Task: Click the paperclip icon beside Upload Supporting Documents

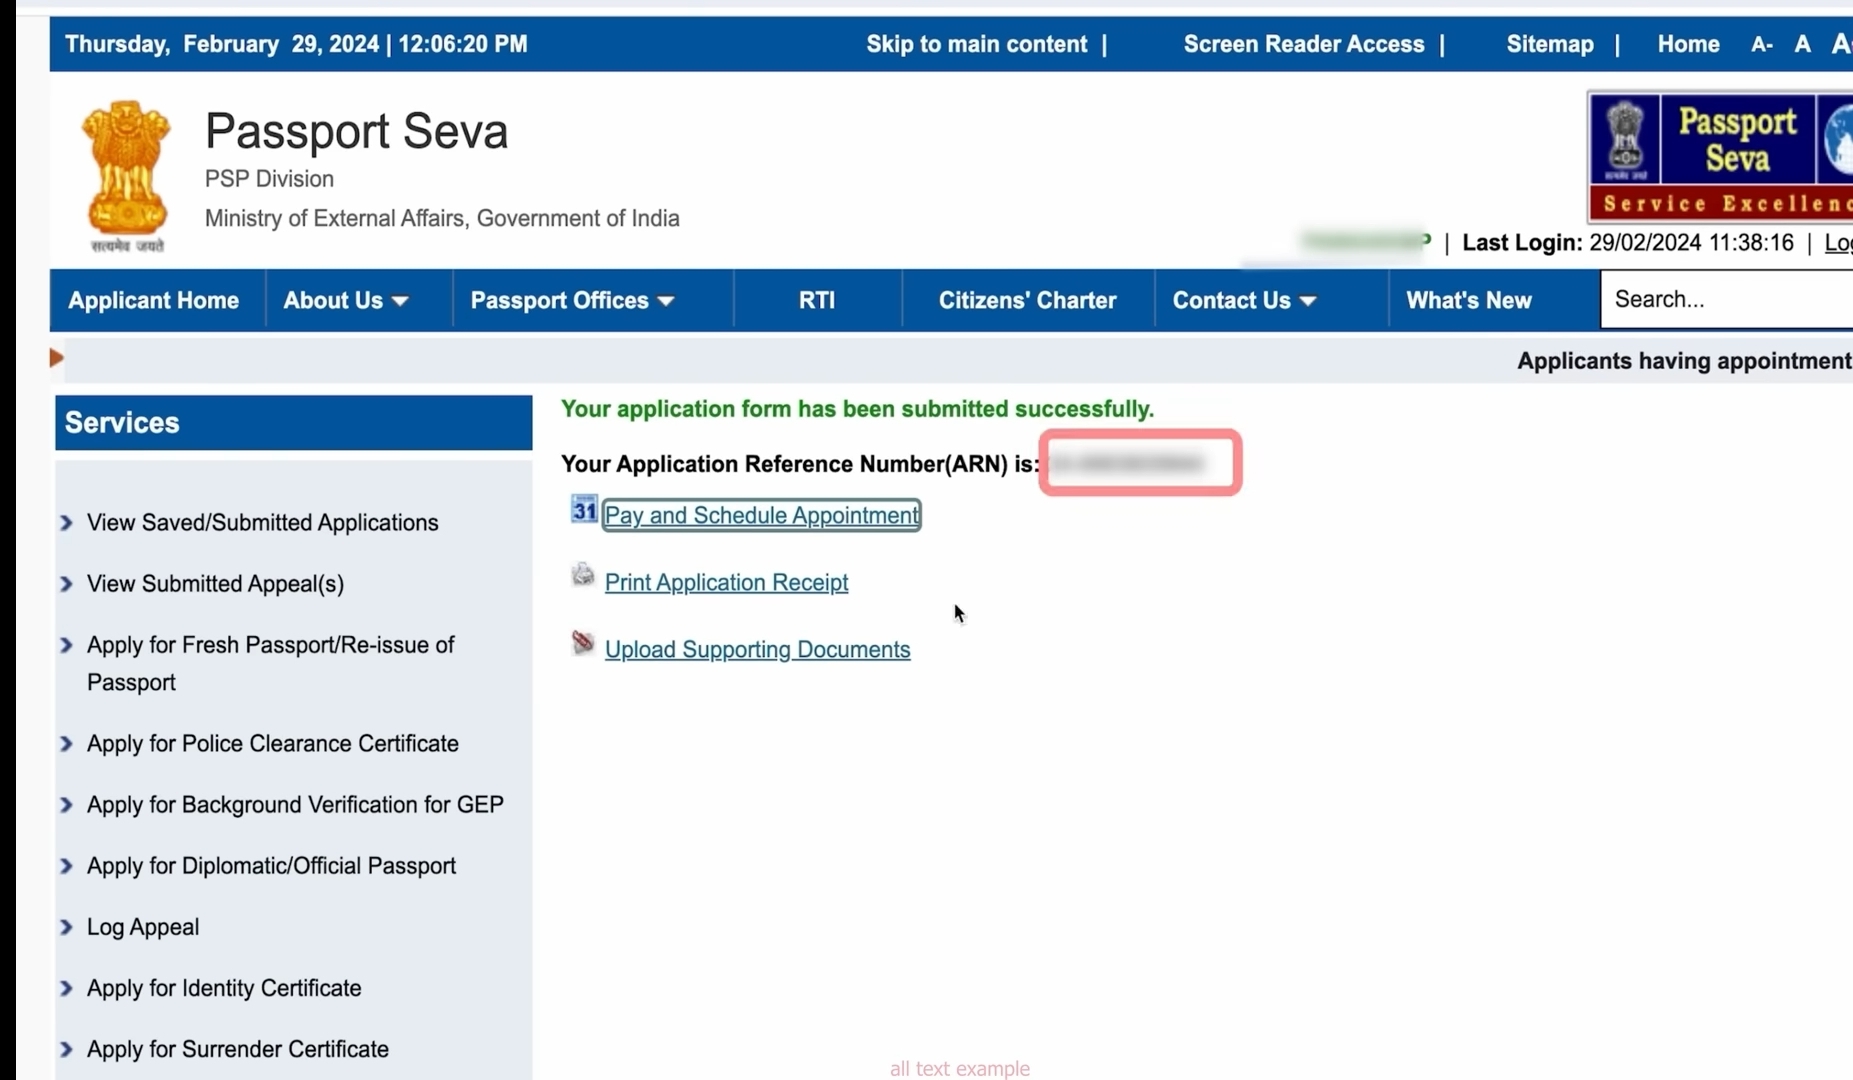Action: [x=583, y=642]
